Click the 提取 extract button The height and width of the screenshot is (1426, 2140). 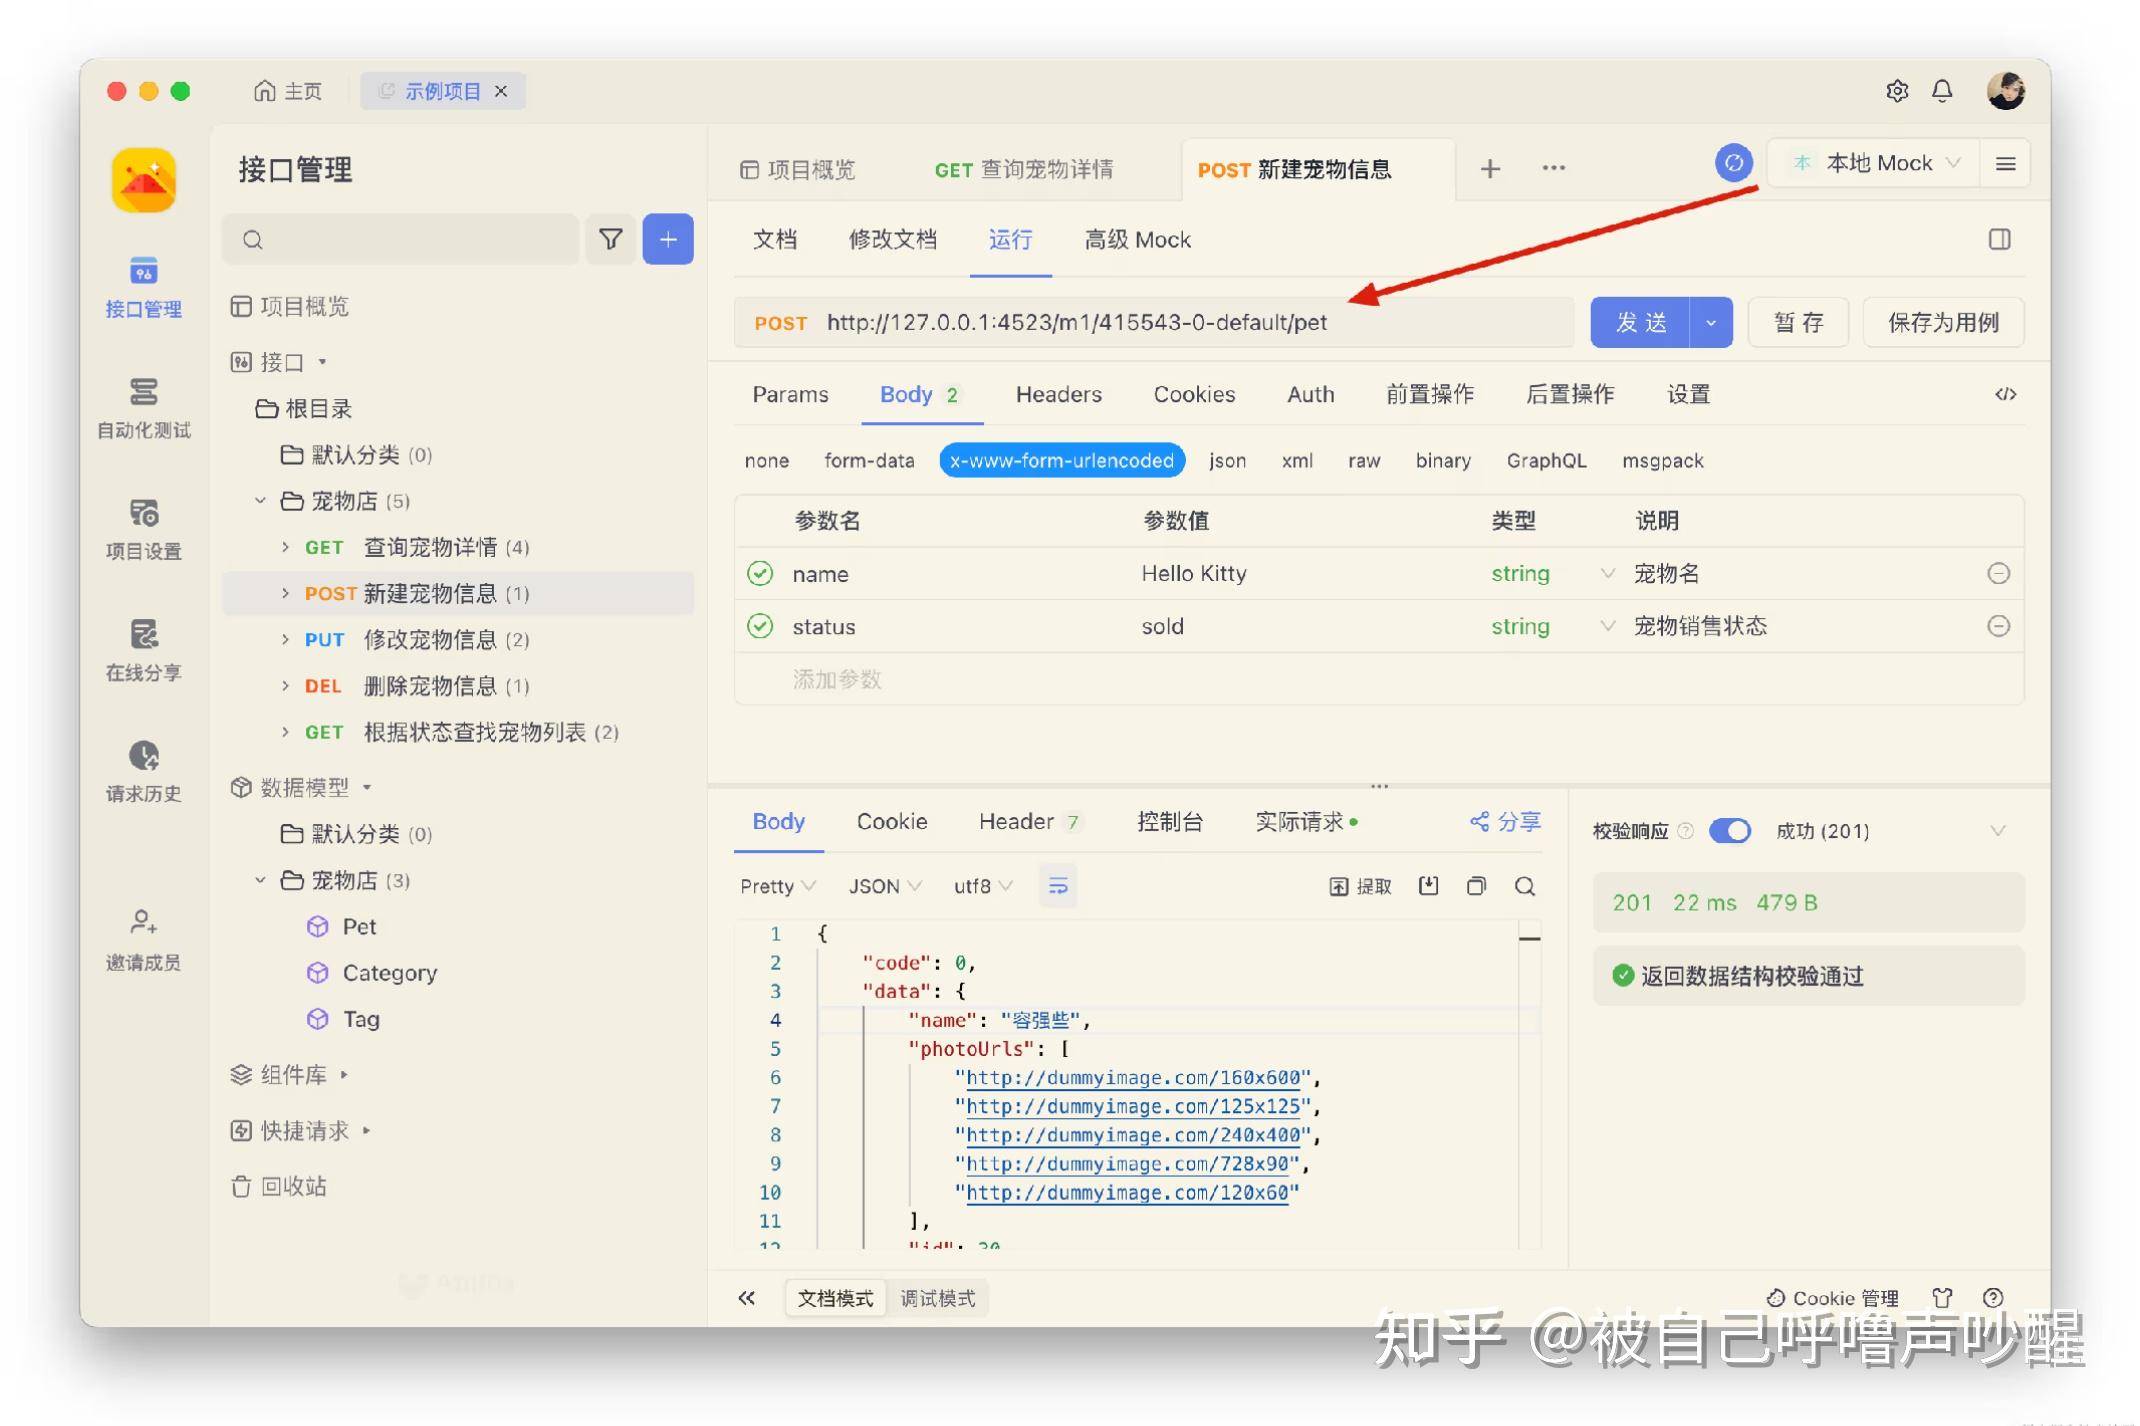coord(1360,886)
